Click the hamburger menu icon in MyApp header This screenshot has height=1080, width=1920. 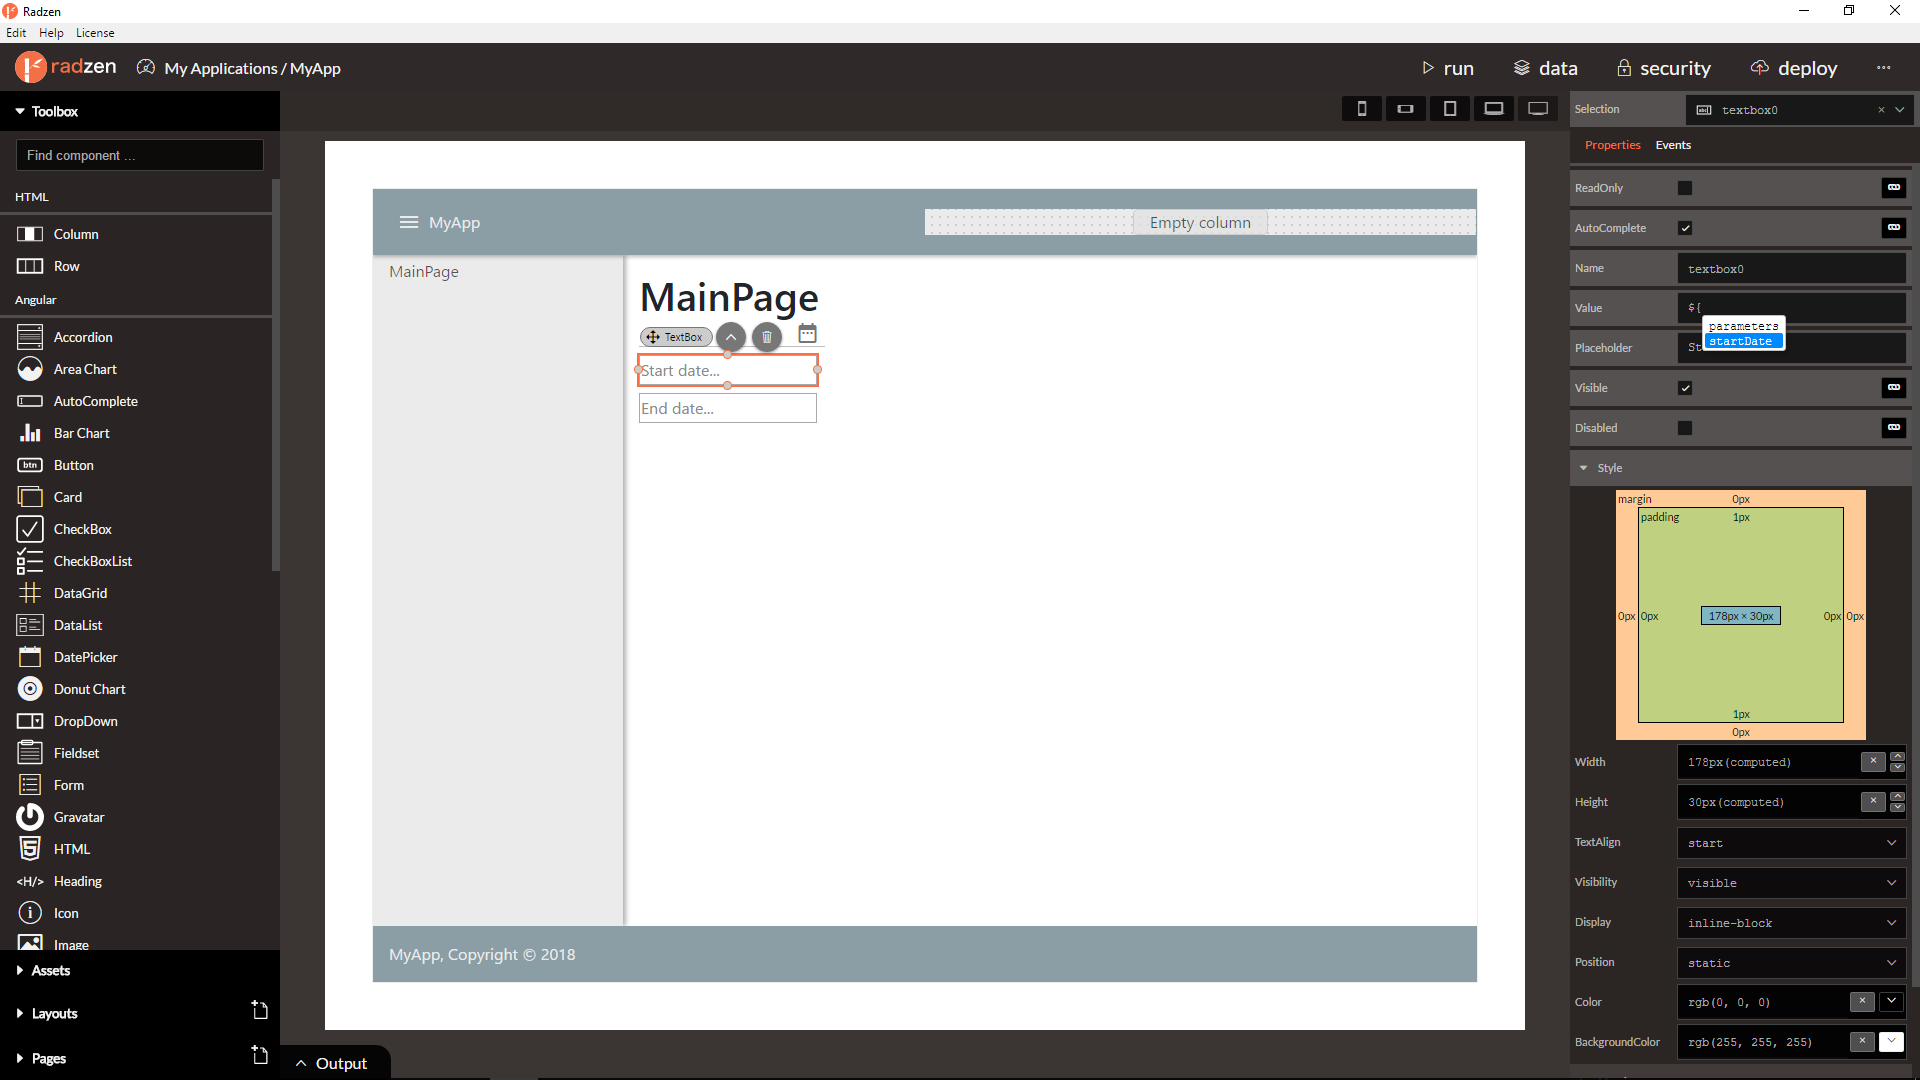click(408, 222)
